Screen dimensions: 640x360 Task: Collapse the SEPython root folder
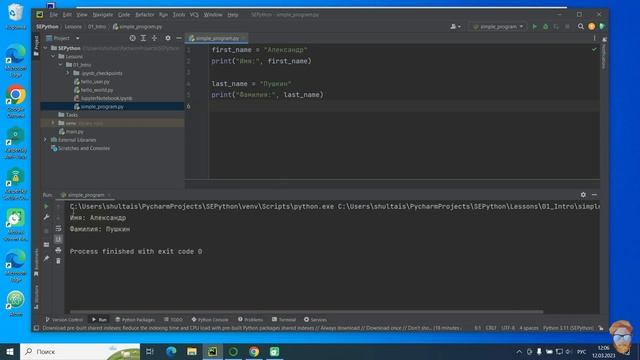coord(46,48)
